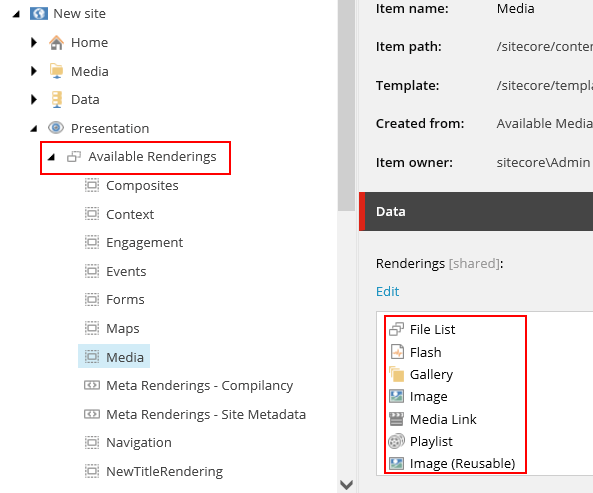This screenshot has height=493, width=593.
Task: Click the New site globe icon
Action: point(39,14)
